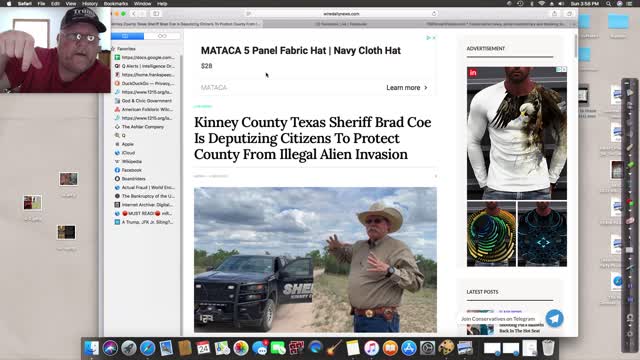Click eagle shirt advertisement image
640x360 pixels.
pos(517,133)
